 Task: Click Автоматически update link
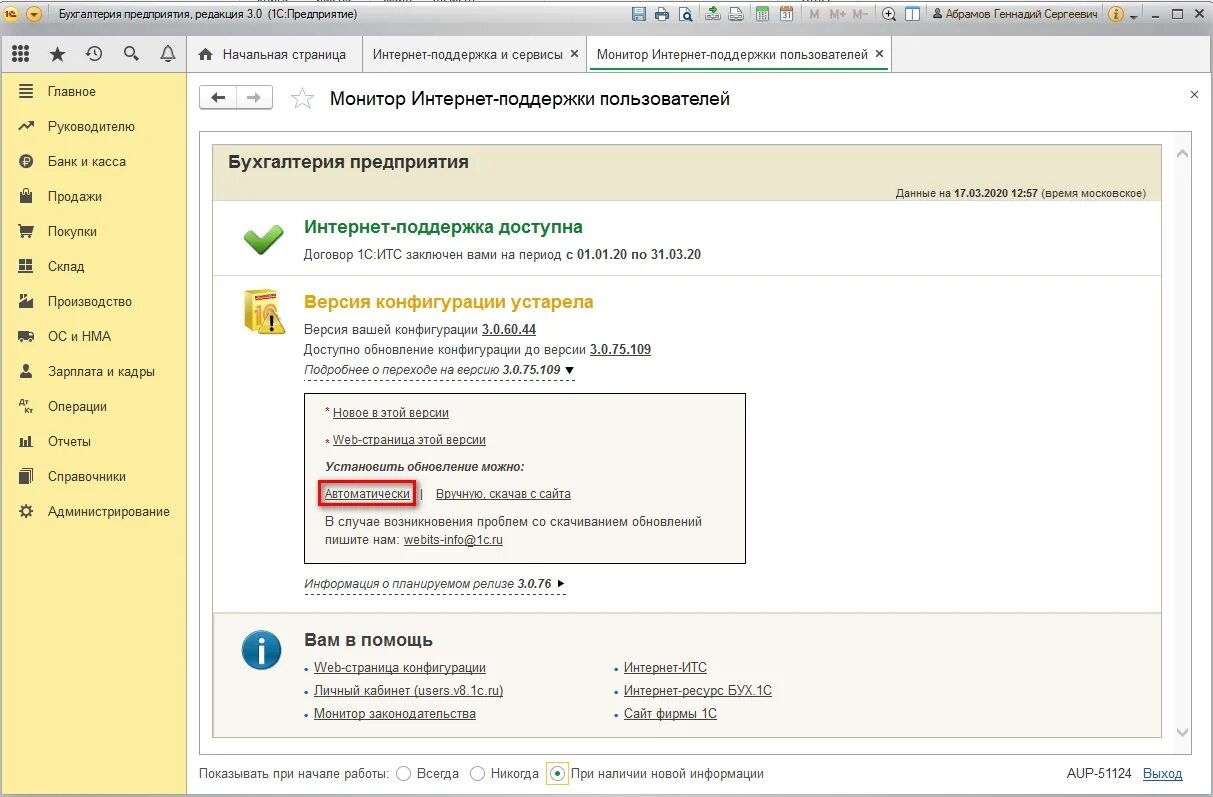(x=367, y=494)
